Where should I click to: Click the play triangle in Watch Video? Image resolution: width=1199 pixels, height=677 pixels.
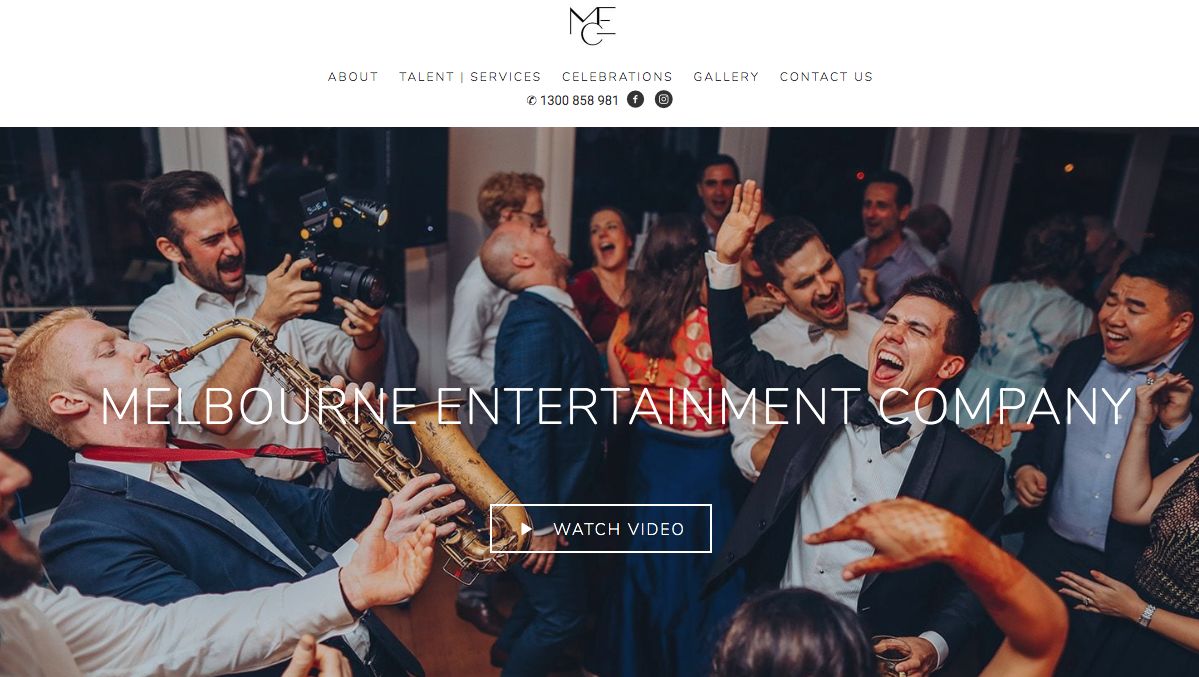coord(526,529)
